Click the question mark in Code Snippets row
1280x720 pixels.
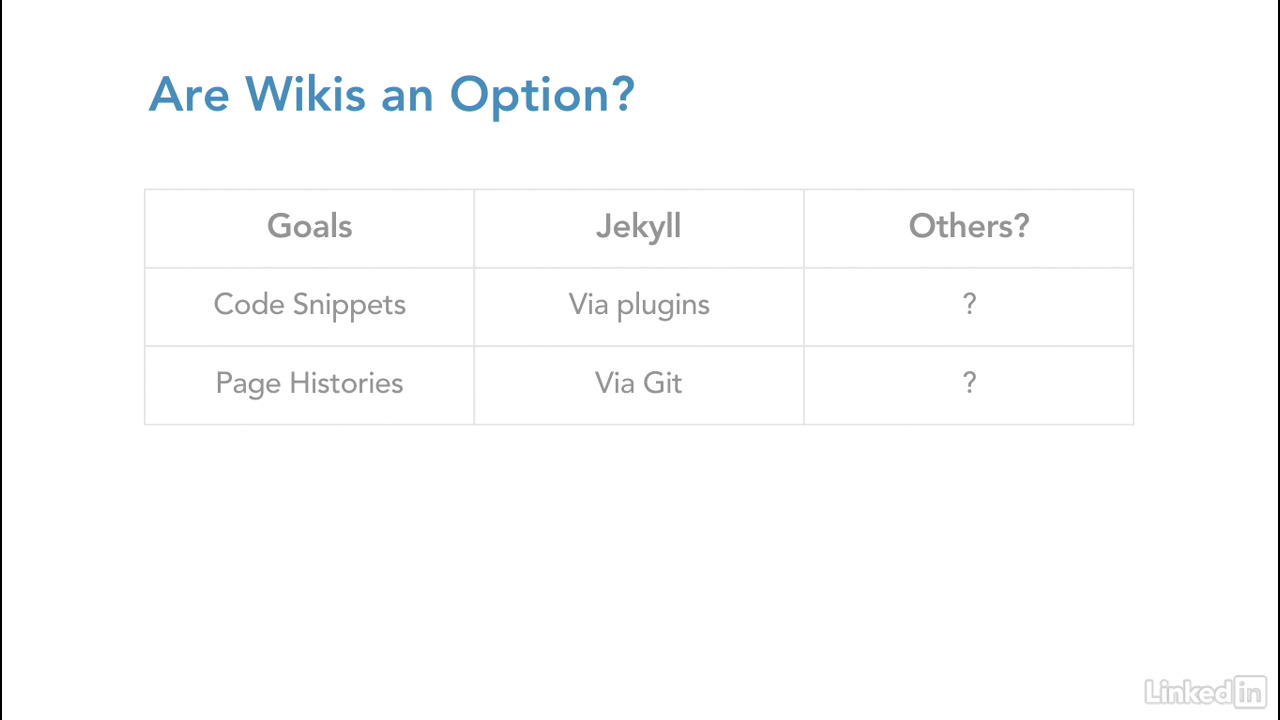(968, 305)
